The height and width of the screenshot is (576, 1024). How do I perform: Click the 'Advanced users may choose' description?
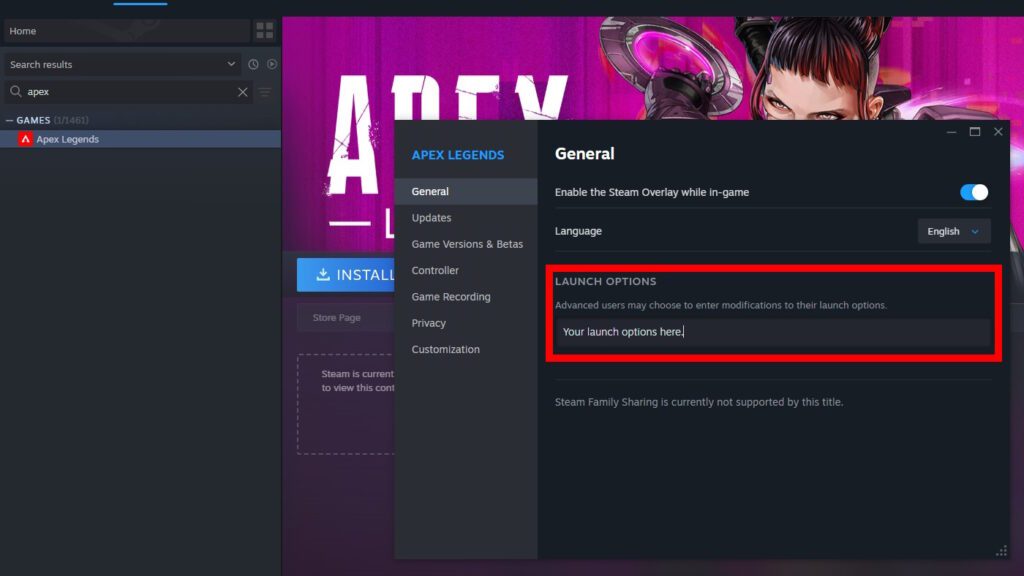[x=721, y=305]
